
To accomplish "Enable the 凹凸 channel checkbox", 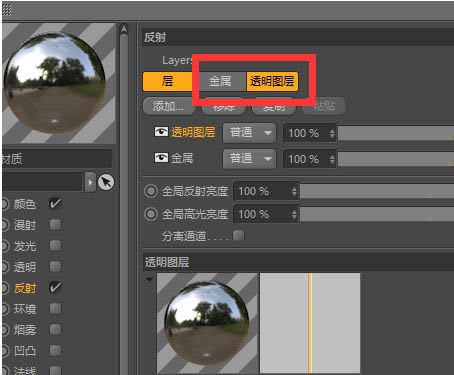I will (x=55, y=350).
